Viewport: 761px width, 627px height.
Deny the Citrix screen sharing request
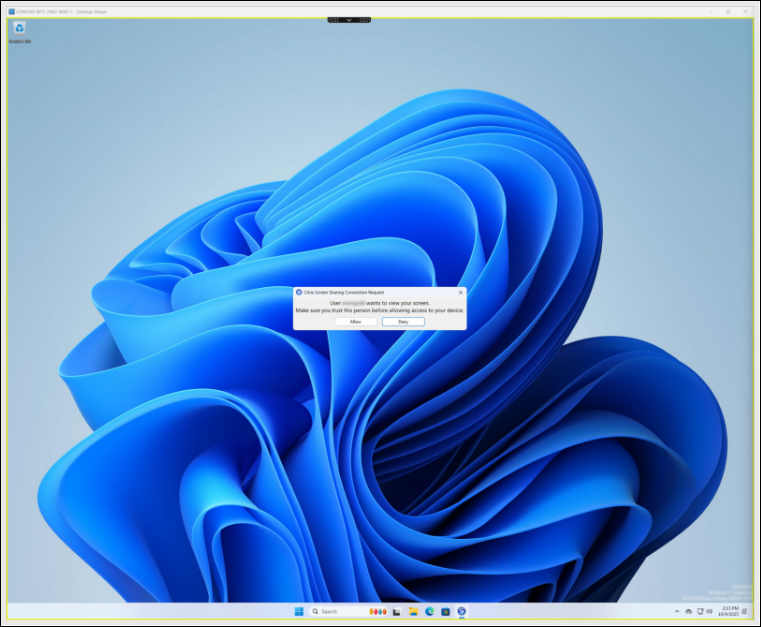(403, 322)
